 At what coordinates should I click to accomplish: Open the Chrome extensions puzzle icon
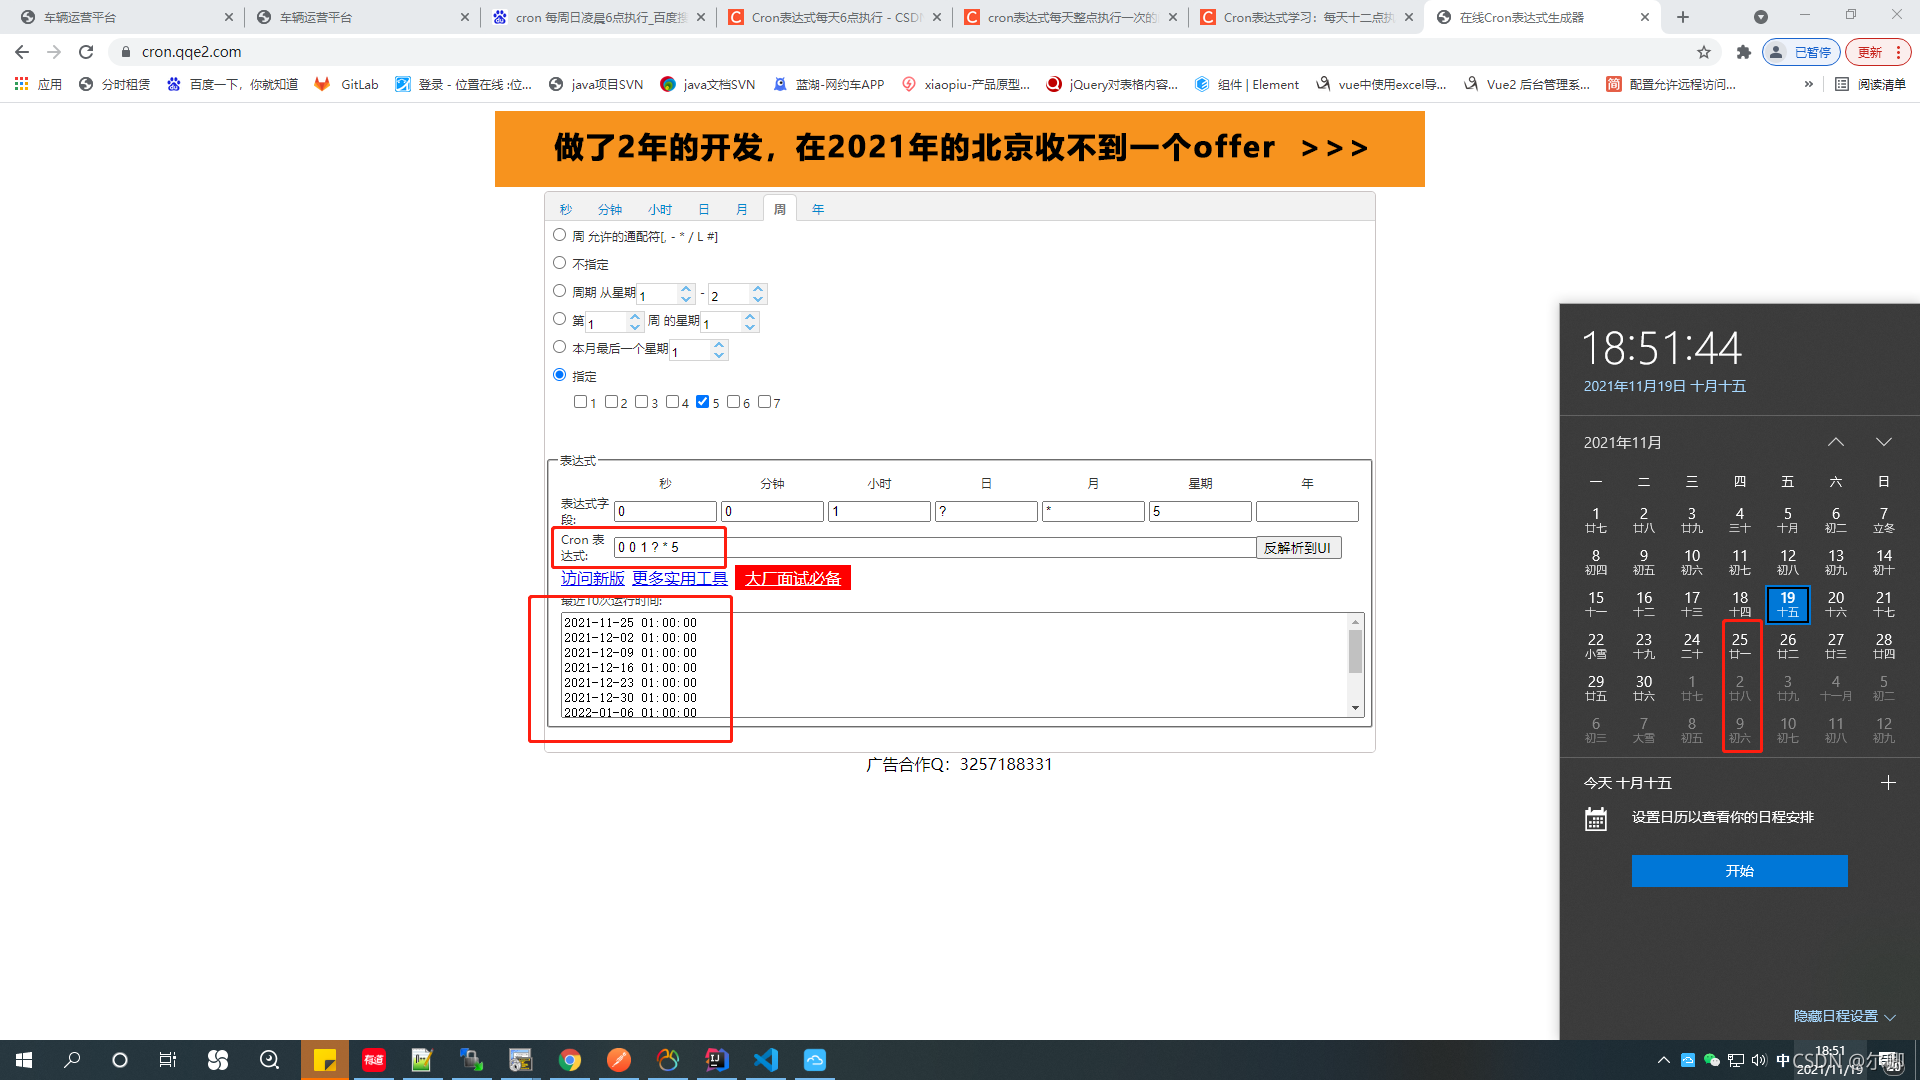pos(1743,52)
